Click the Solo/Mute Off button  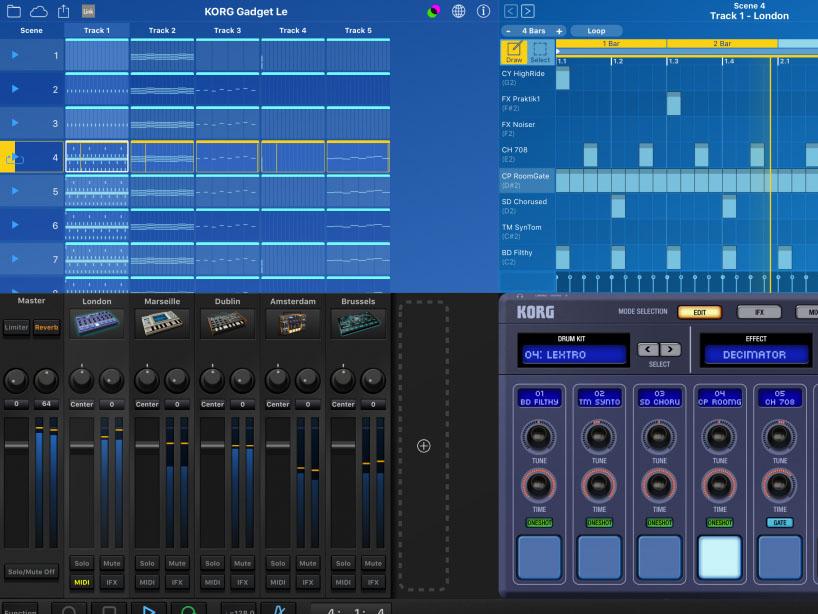[32, 571]
